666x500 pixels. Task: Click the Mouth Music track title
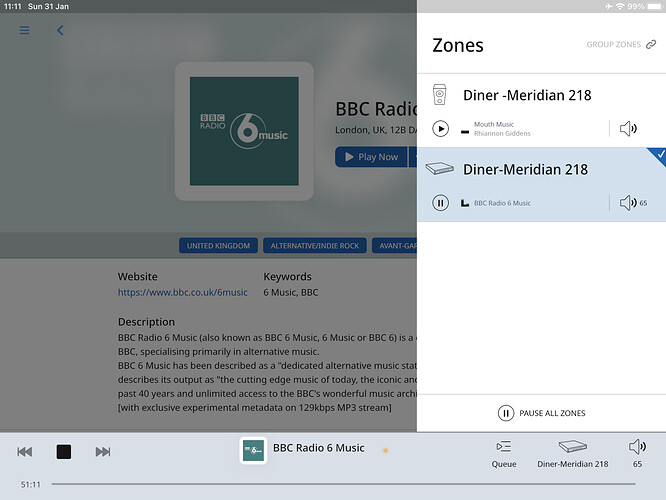pos(494,124)
